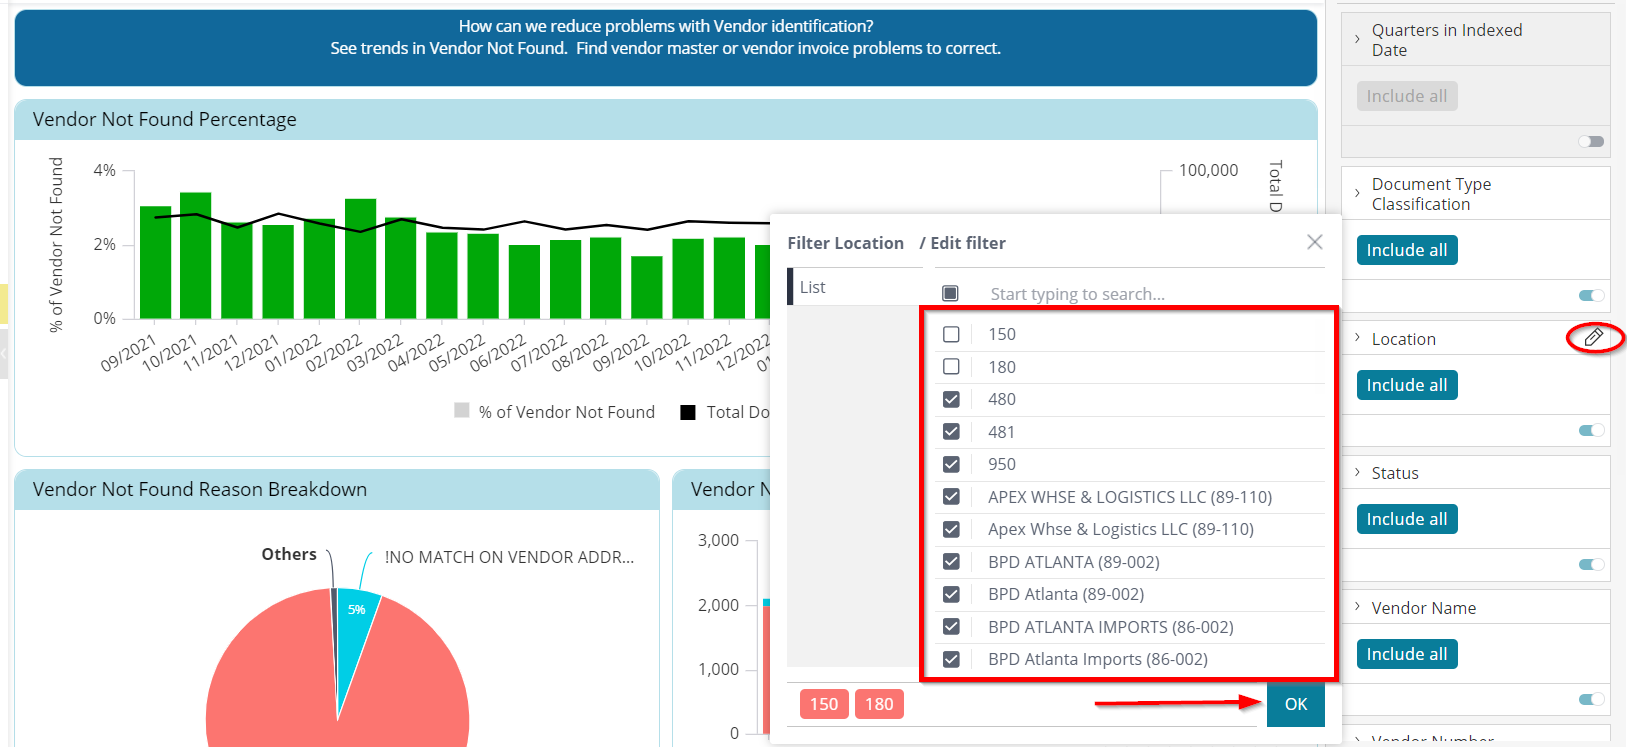Uncheck APEX WHSE & LOGISTICS LLC (89-110) checkbox
This screenshot has width=1627, height=747.
[x=951, y=497]
